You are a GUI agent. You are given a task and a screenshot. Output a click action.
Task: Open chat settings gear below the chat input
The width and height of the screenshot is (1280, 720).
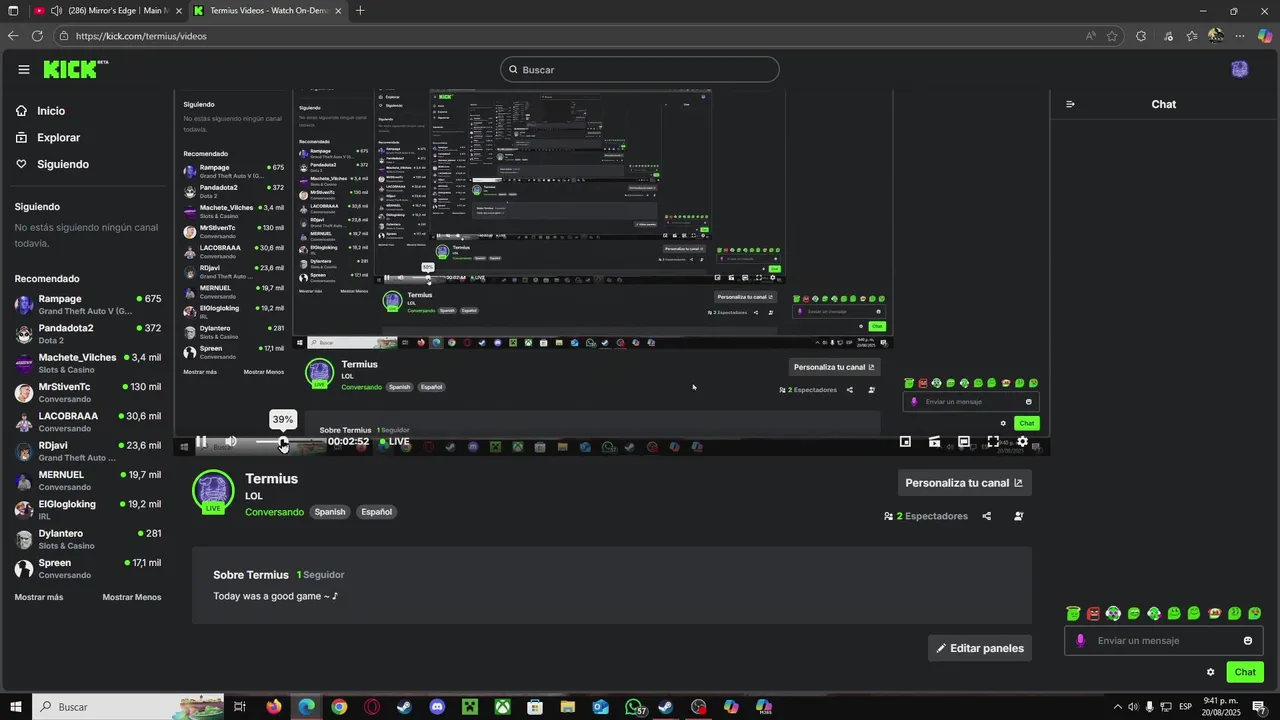[x=1211, y=672]
